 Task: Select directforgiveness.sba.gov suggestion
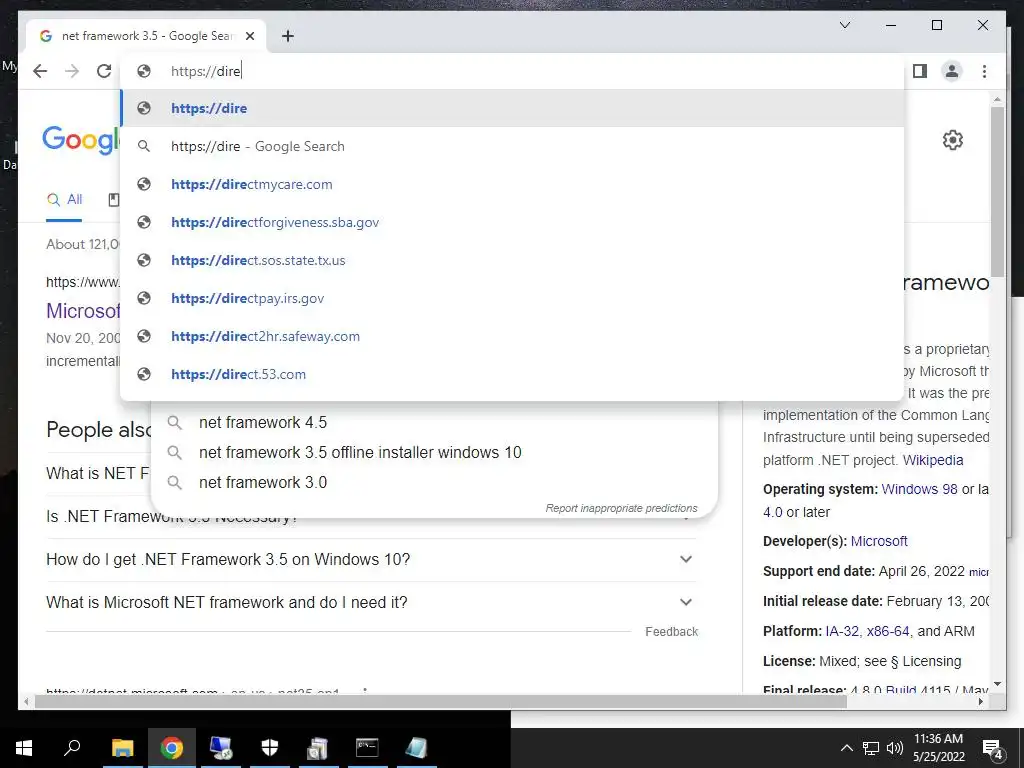click(x=513, y=222)
